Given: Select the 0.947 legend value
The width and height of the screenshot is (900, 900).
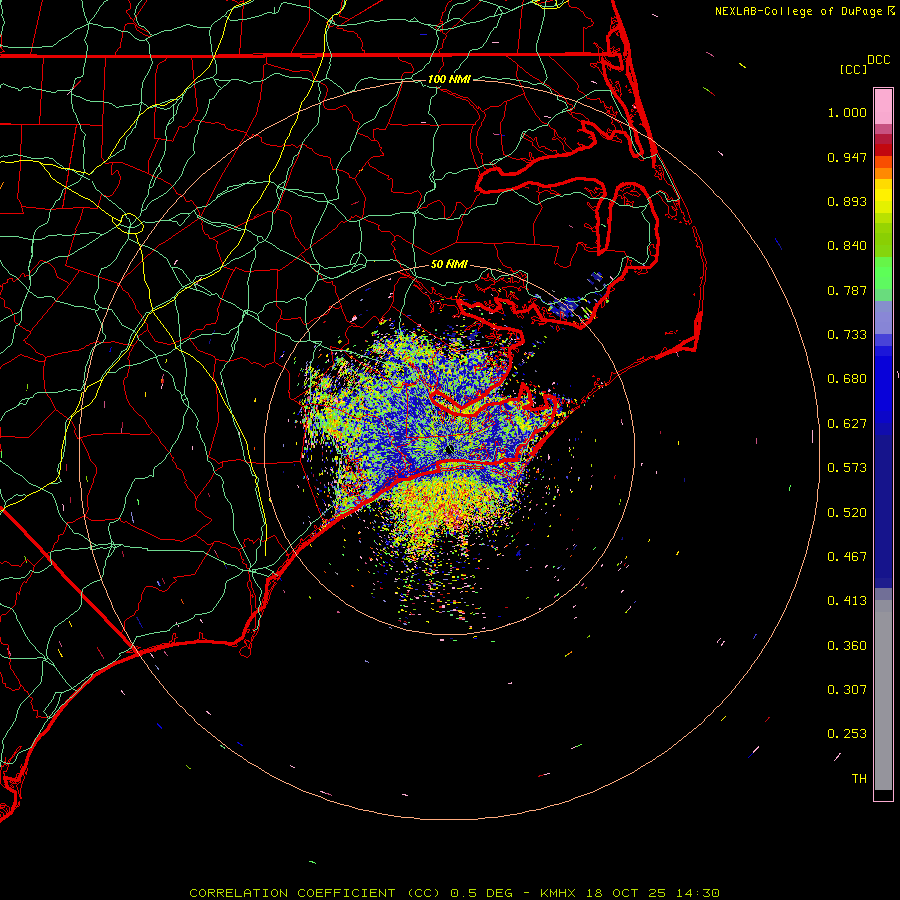Looking at the screenshot, I should [x=847, y=157].
